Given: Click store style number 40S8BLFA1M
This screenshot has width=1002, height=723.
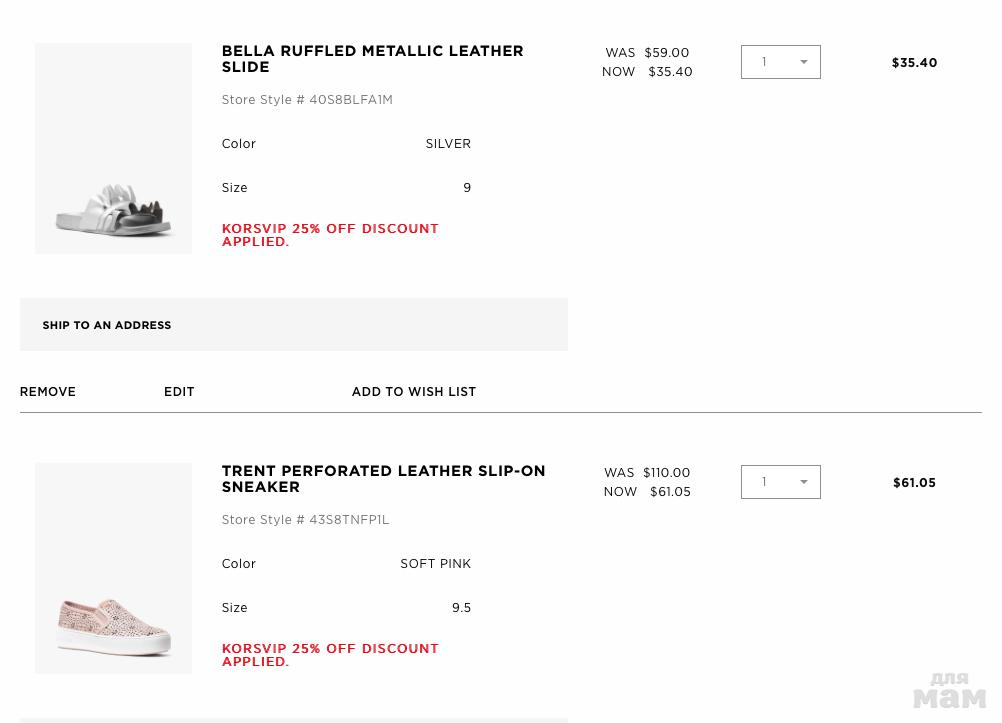Looking at the screenshot, I should pos(307,100).
